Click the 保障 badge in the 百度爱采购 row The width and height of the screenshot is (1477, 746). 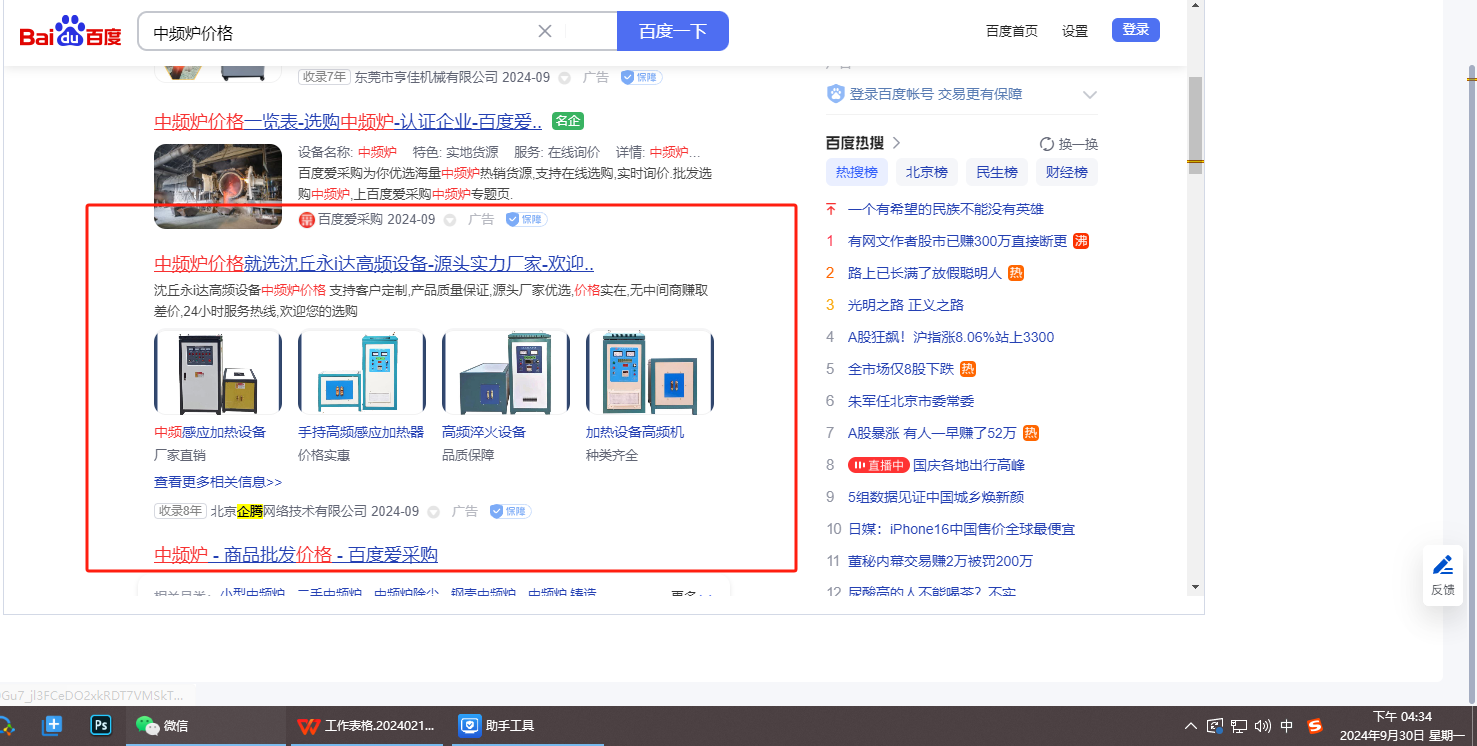click(x=526, y=219)
